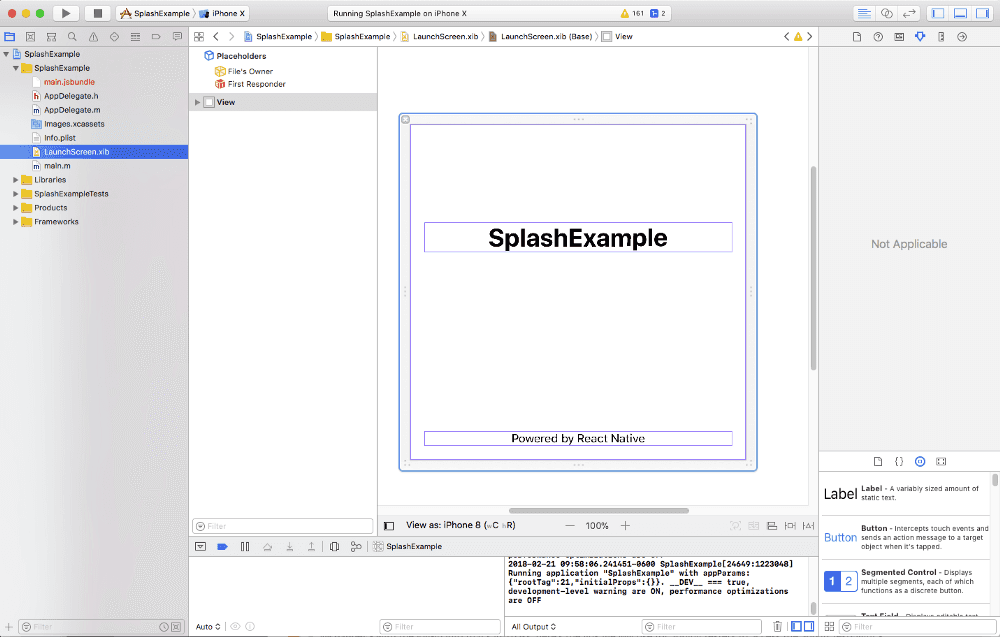Open the test navigator tab
Screen dimensions: 1000x637
(114, 37)
